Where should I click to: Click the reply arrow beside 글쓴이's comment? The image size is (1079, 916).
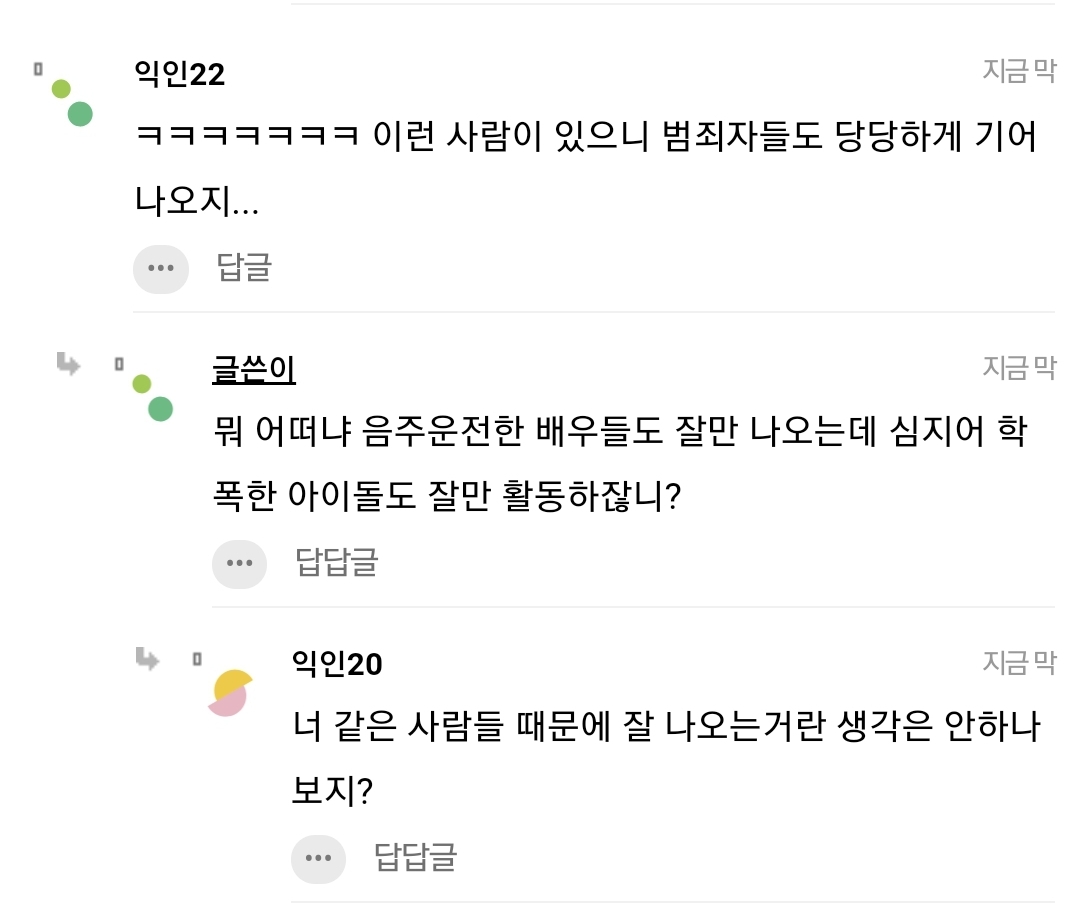[x=68, y=364]
